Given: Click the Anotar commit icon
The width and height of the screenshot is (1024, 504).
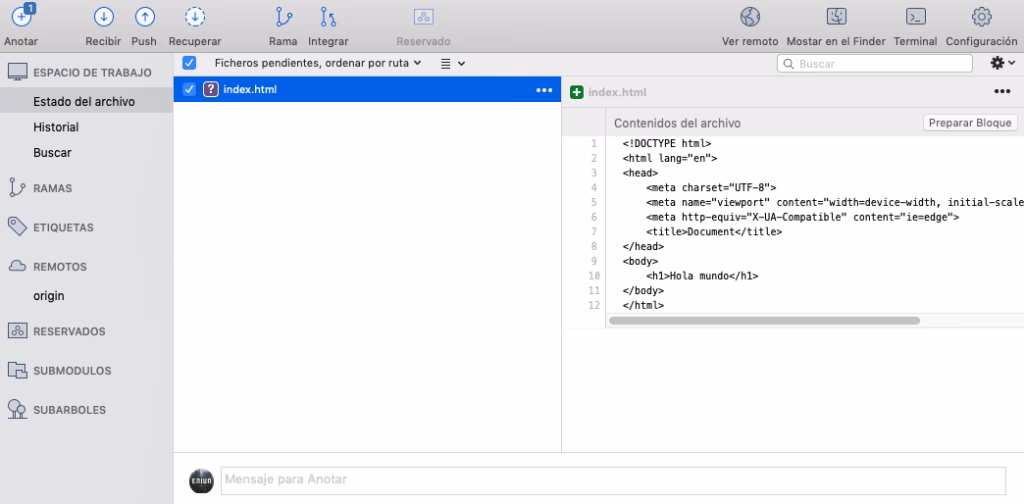Looking at the screenshot, I should point(22,16).
